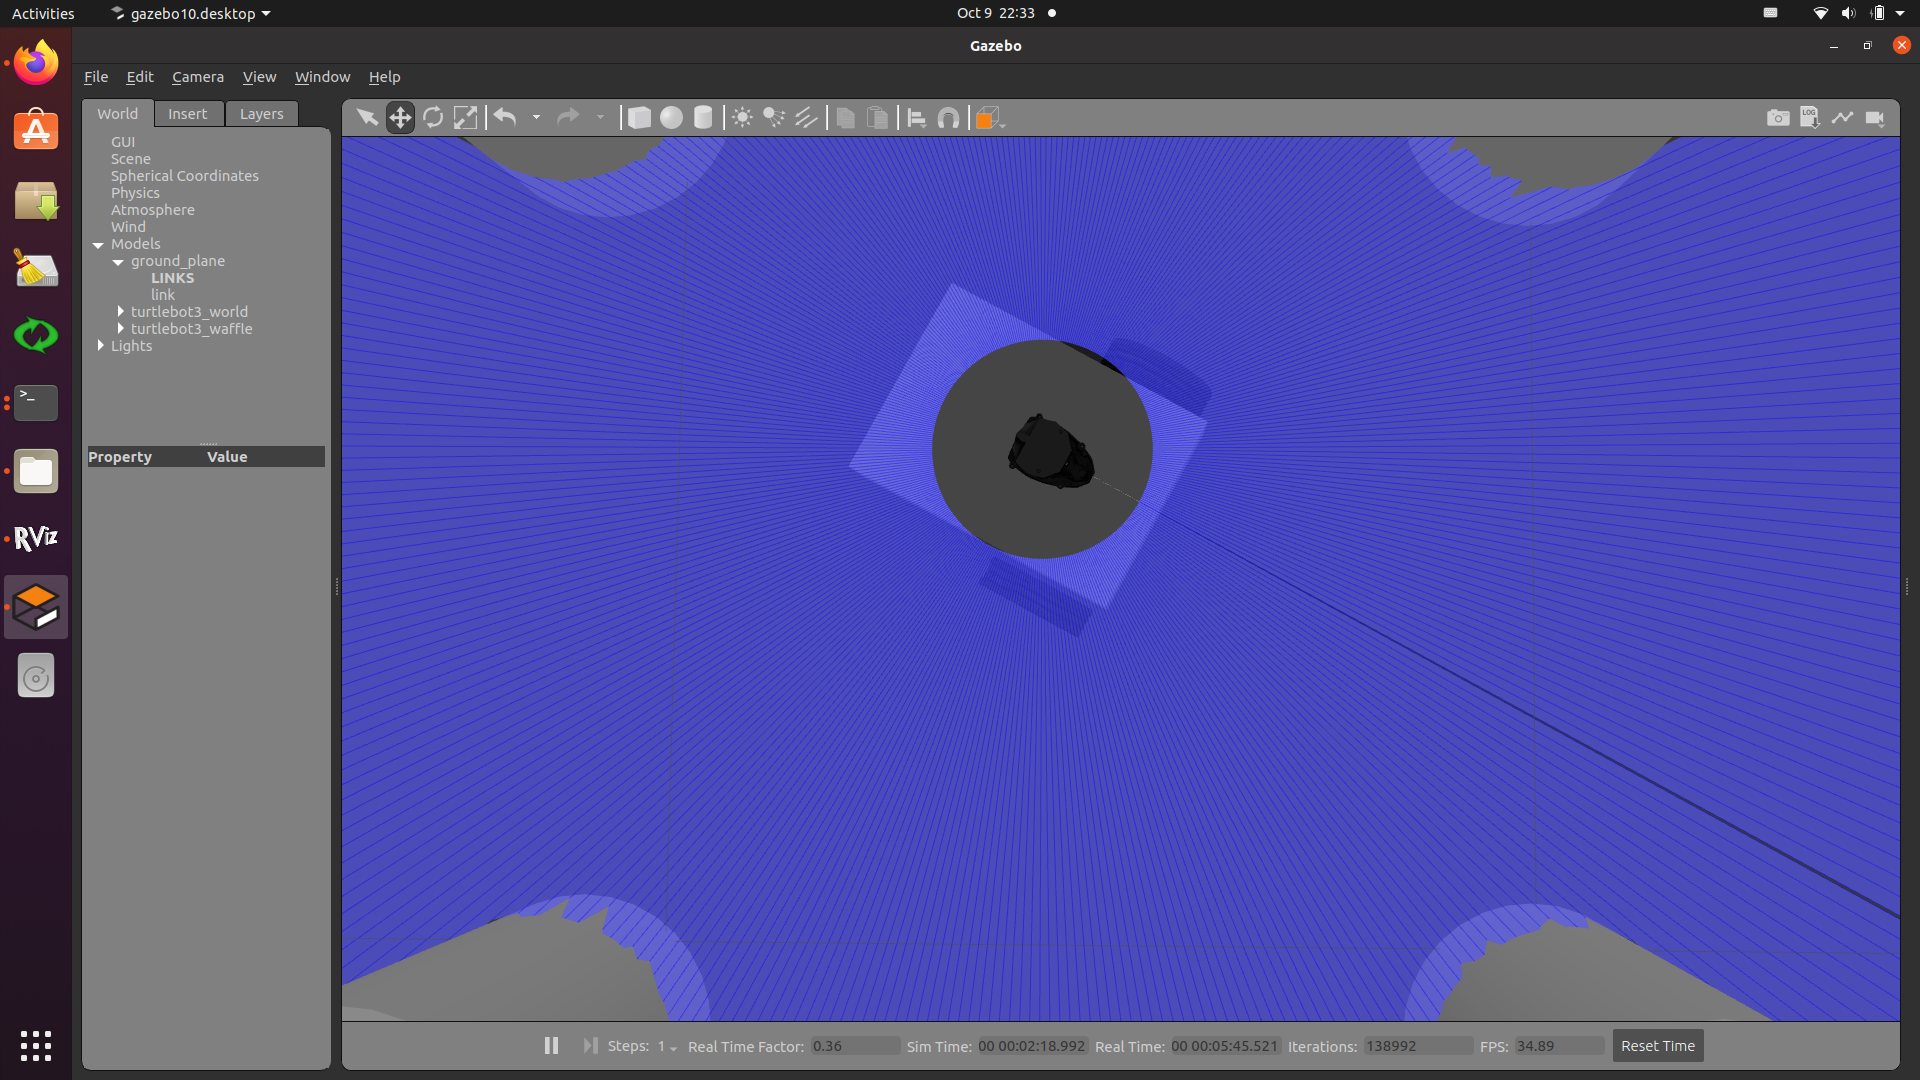Open RViz from the Ubuntu dock
1920x1080 pixels.
point(36,539)
